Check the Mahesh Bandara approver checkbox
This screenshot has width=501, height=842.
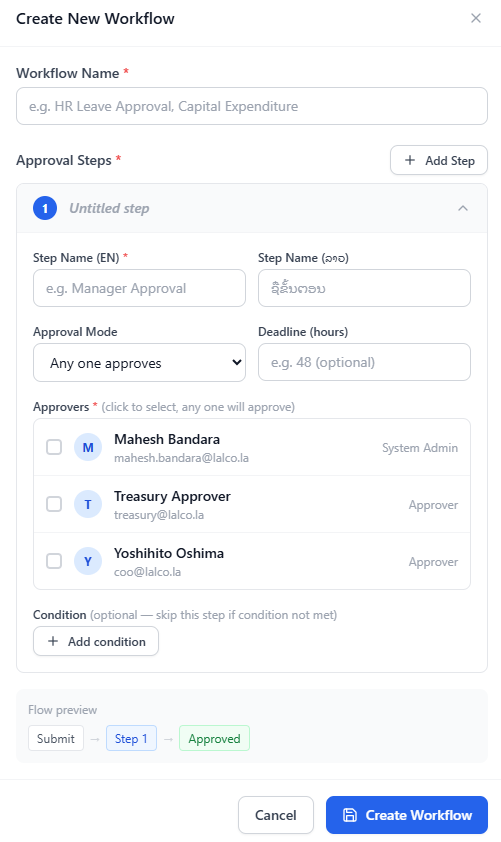coord(54,447)
